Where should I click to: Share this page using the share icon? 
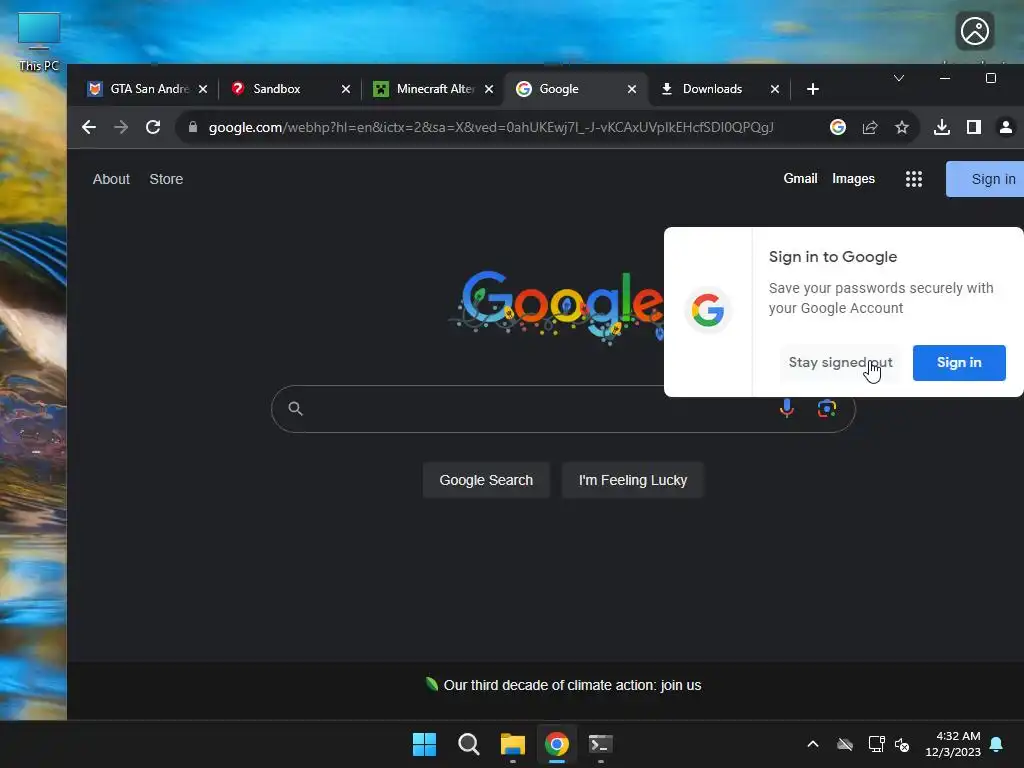coord(870,127)
